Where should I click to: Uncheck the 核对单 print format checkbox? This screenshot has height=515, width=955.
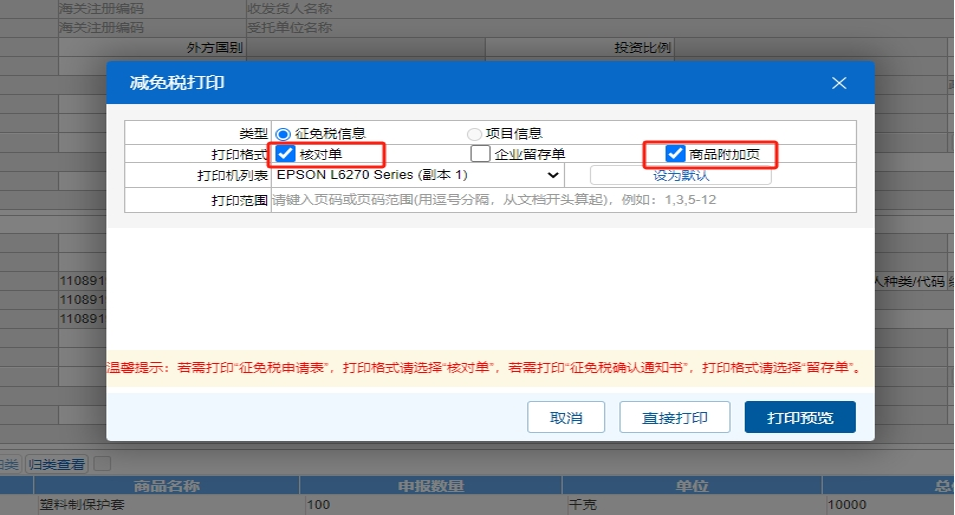pyautogui.click(x=286, y=154)
